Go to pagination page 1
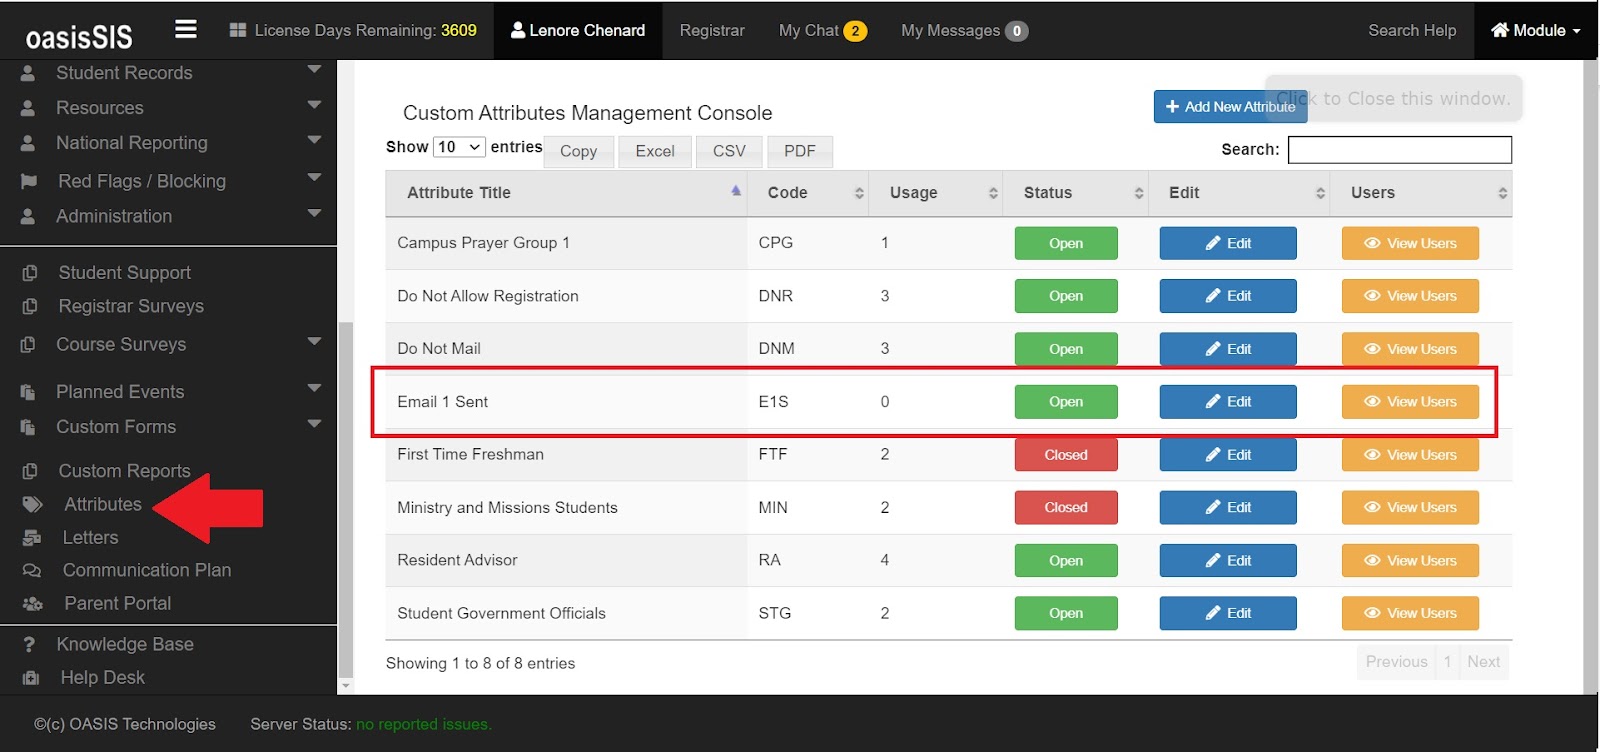Screen dimensions: 1600x752 click(1447, 662)
